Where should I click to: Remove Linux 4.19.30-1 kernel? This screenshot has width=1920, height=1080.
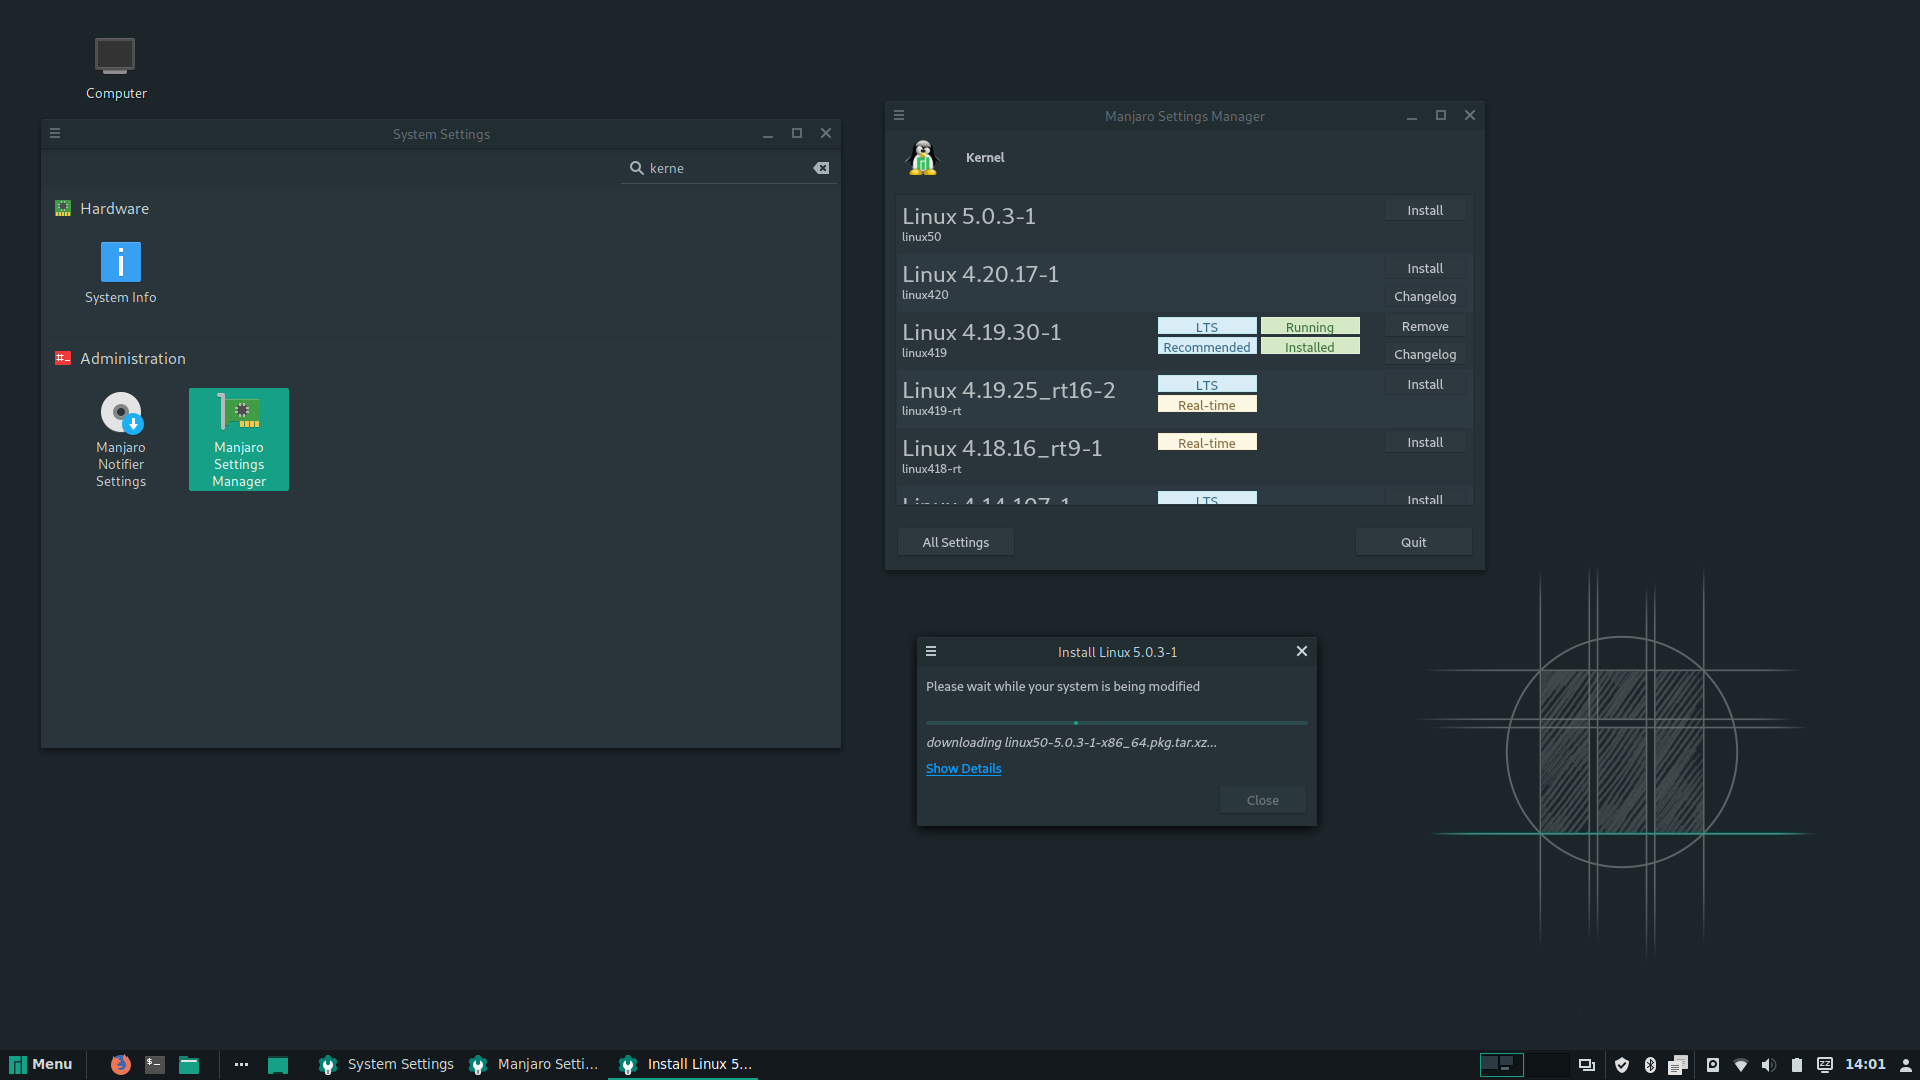(1425, 327)
